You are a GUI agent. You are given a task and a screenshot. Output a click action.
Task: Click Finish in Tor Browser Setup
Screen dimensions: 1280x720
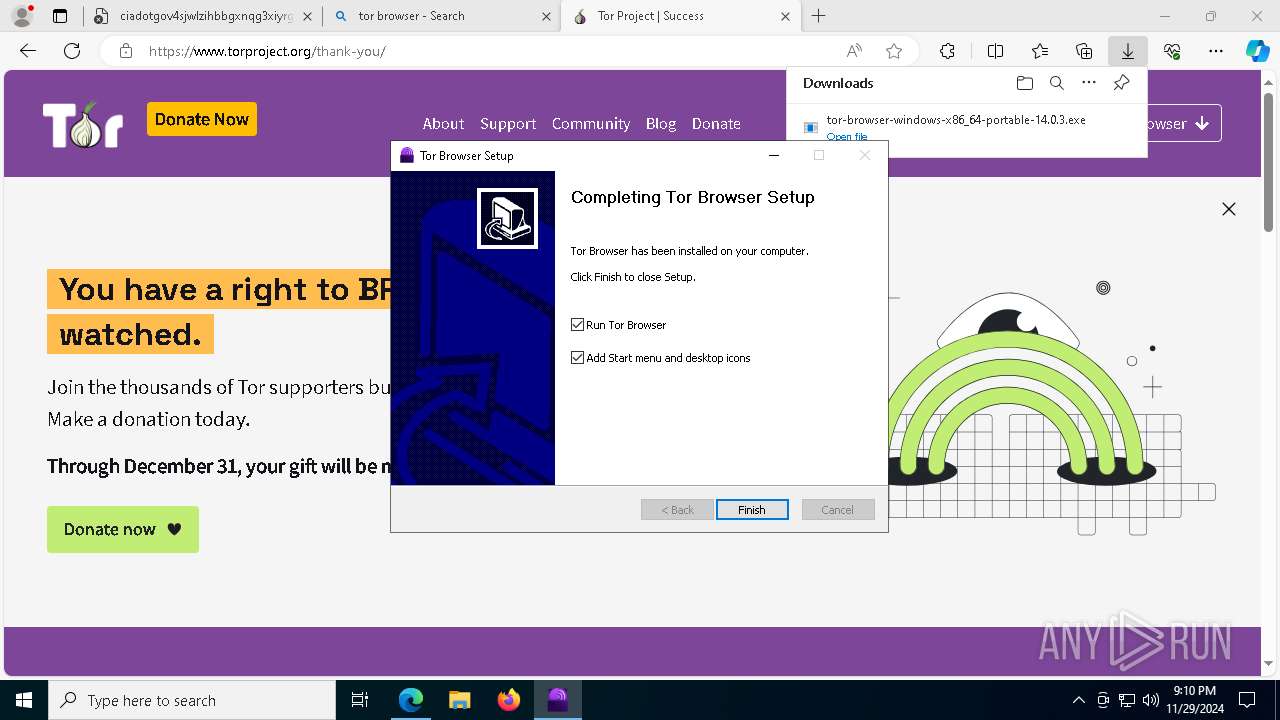click(x=752, y=510)
